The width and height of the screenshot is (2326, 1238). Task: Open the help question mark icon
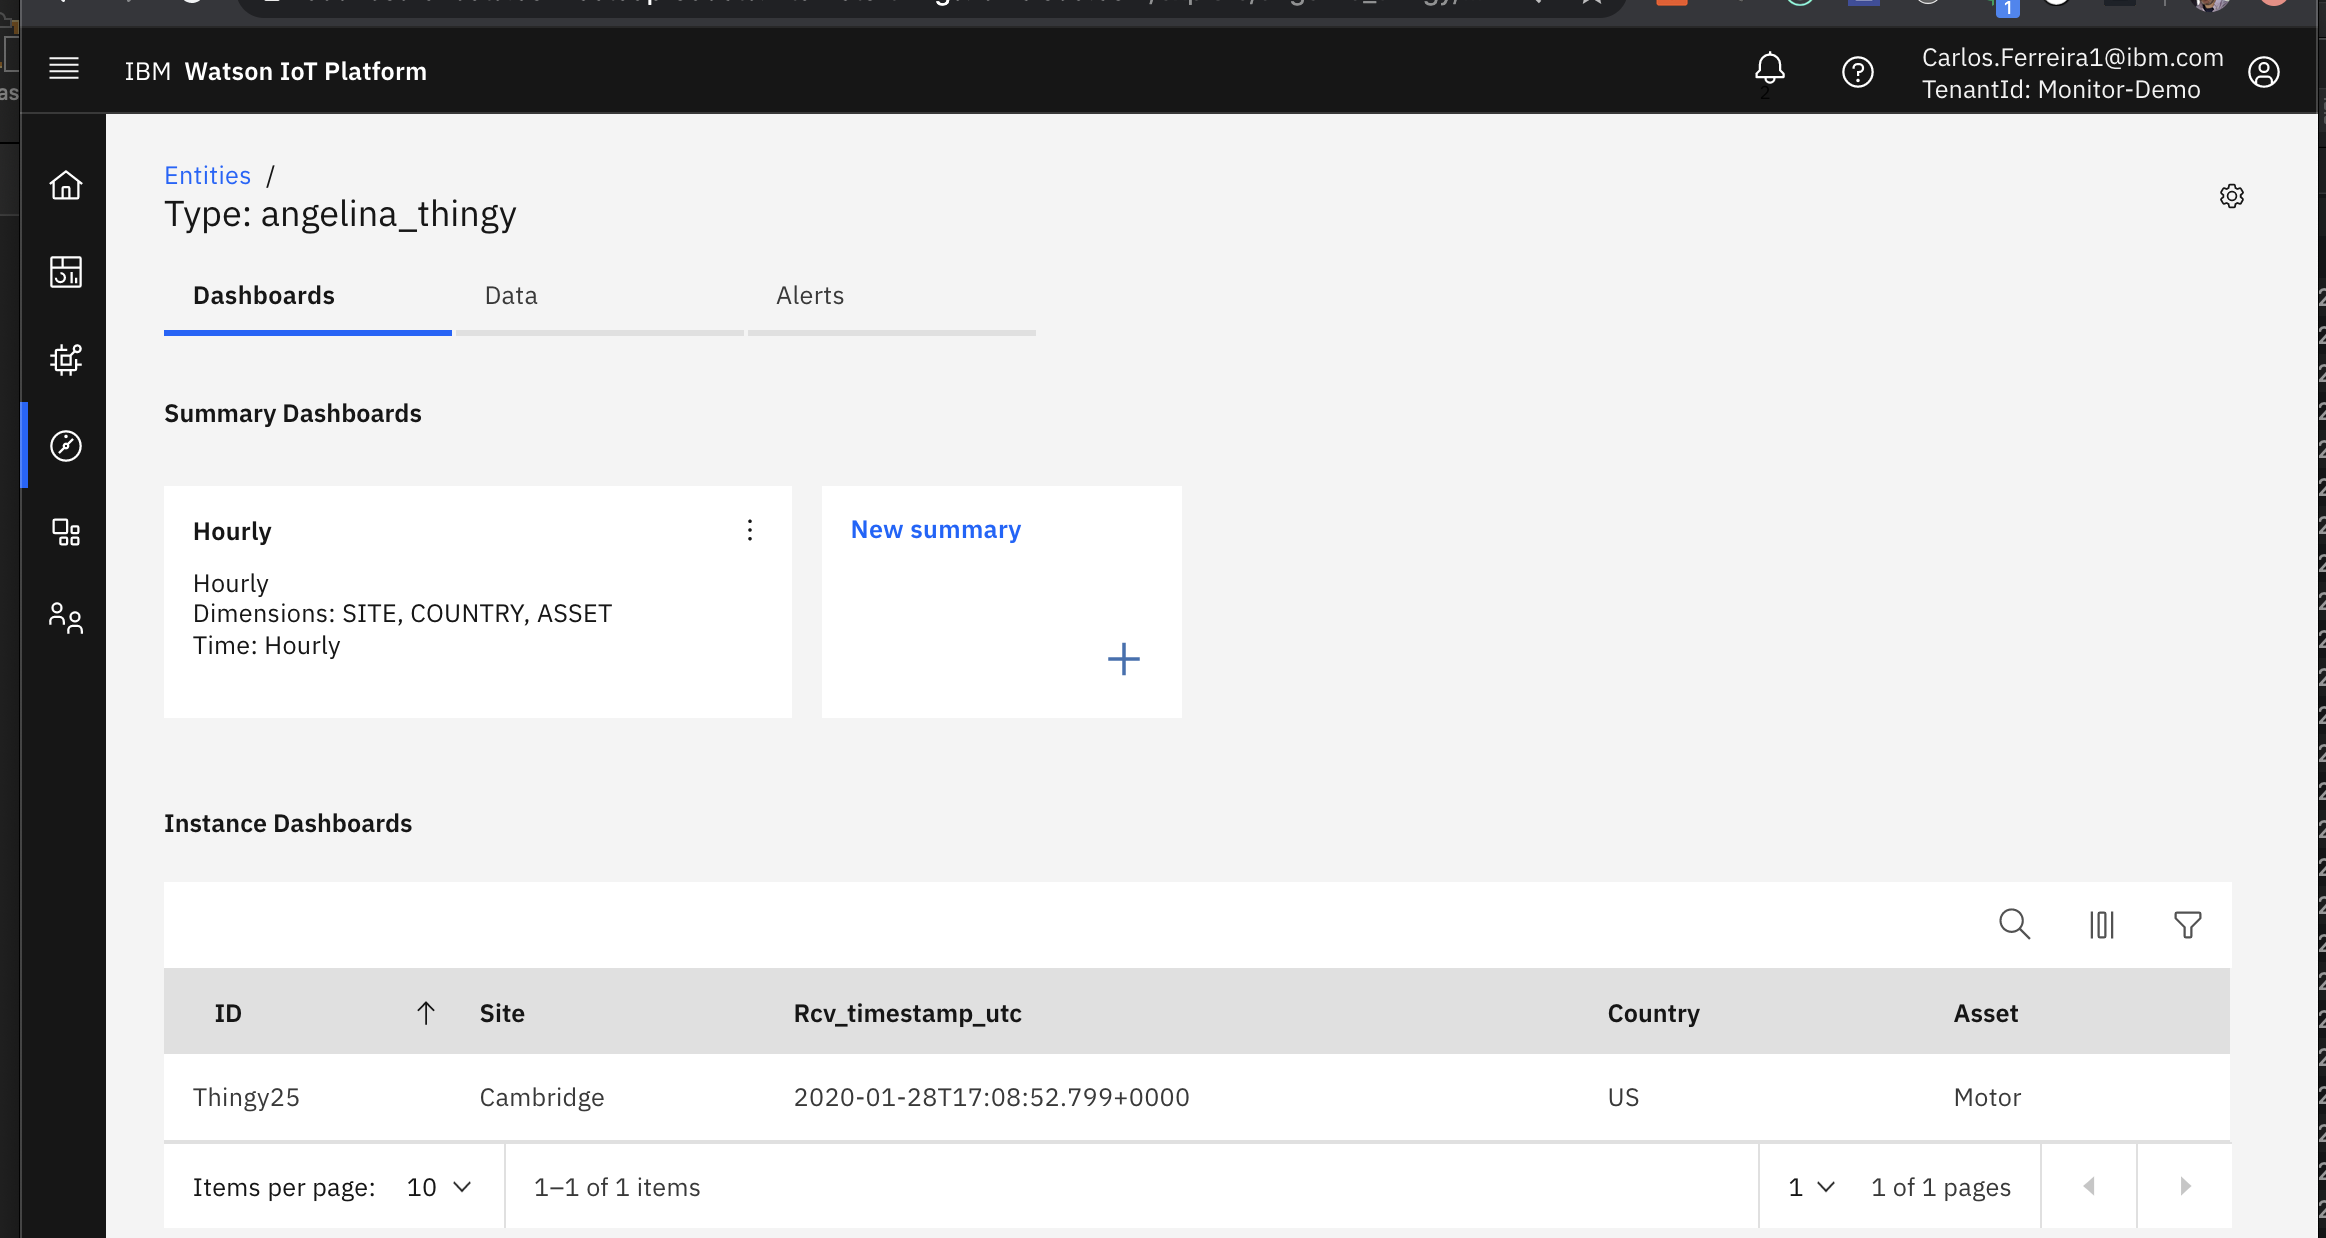tap(1857, 72)
